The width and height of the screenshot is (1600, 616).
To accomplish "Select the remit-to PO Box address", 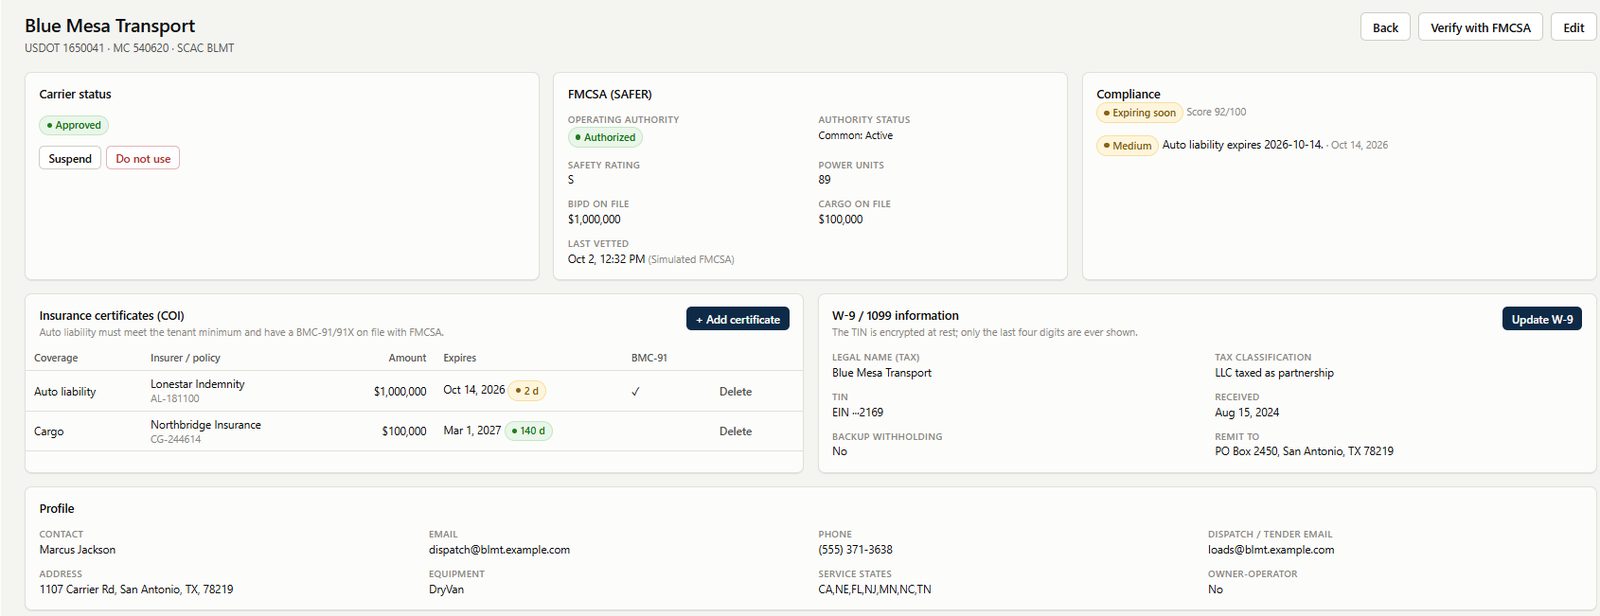I will coord(1304,452).
